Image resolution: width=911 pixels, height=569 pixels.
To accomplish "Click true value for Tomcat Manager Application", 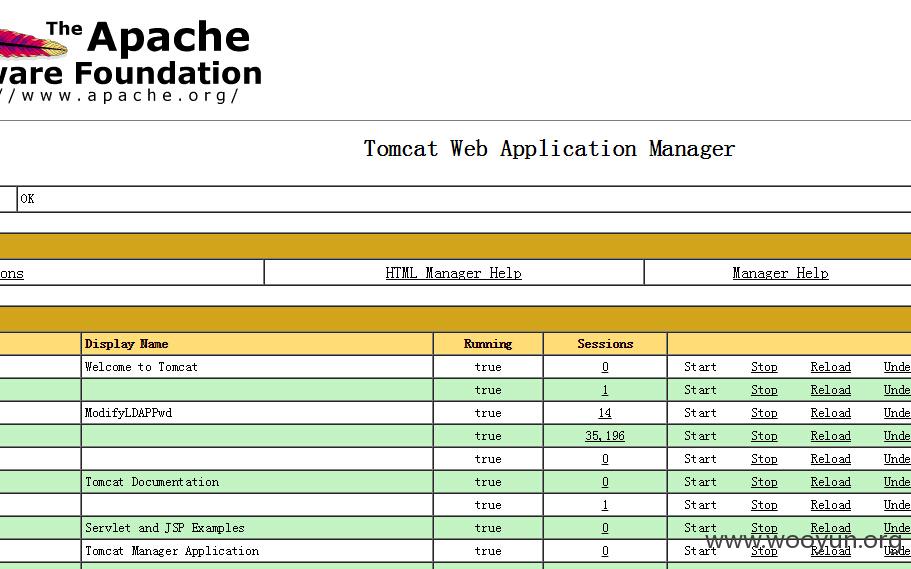I will [488, 551].
